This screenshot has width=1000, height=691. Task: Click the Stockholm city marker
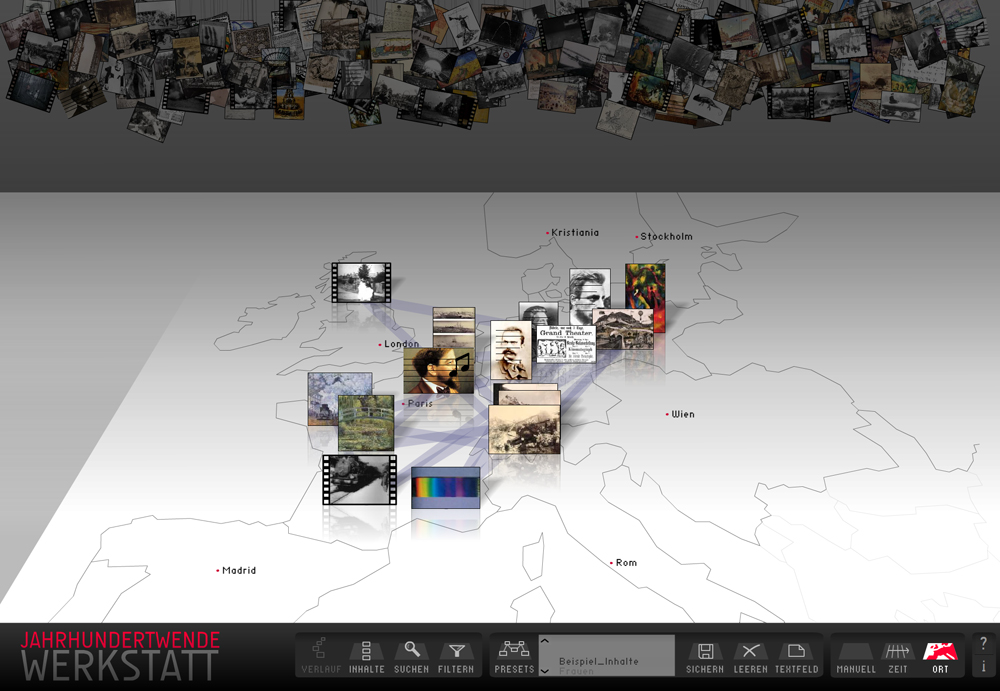(x=664, y=236)
